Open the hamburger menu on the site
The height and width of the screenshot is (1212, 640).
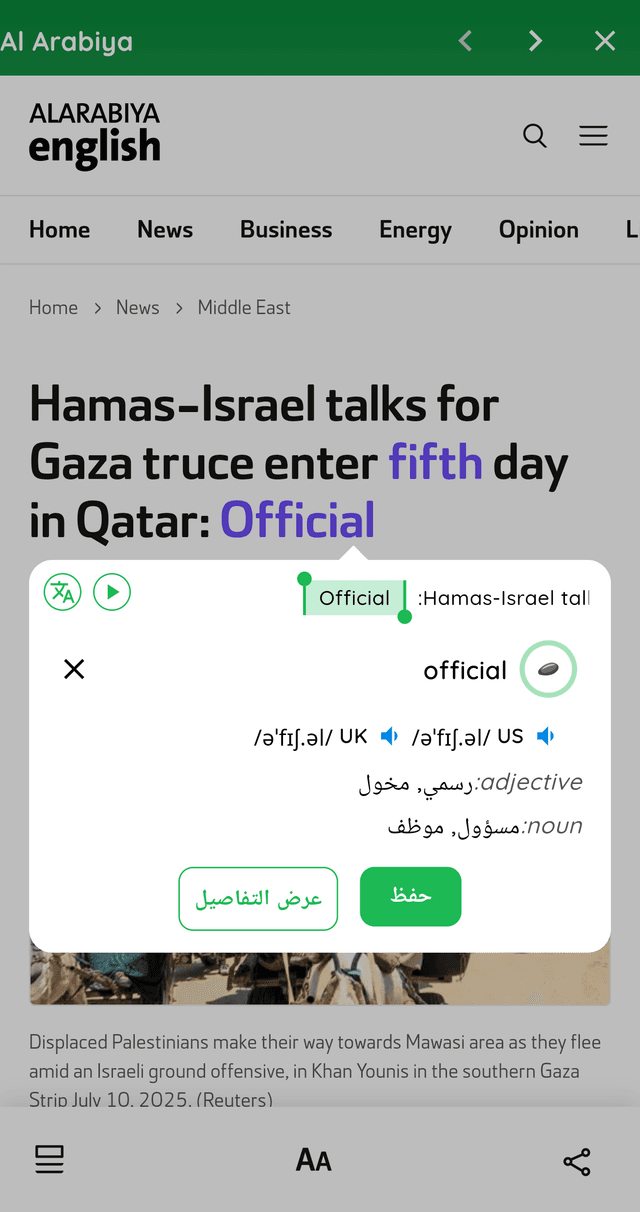[x=593, y=136]
